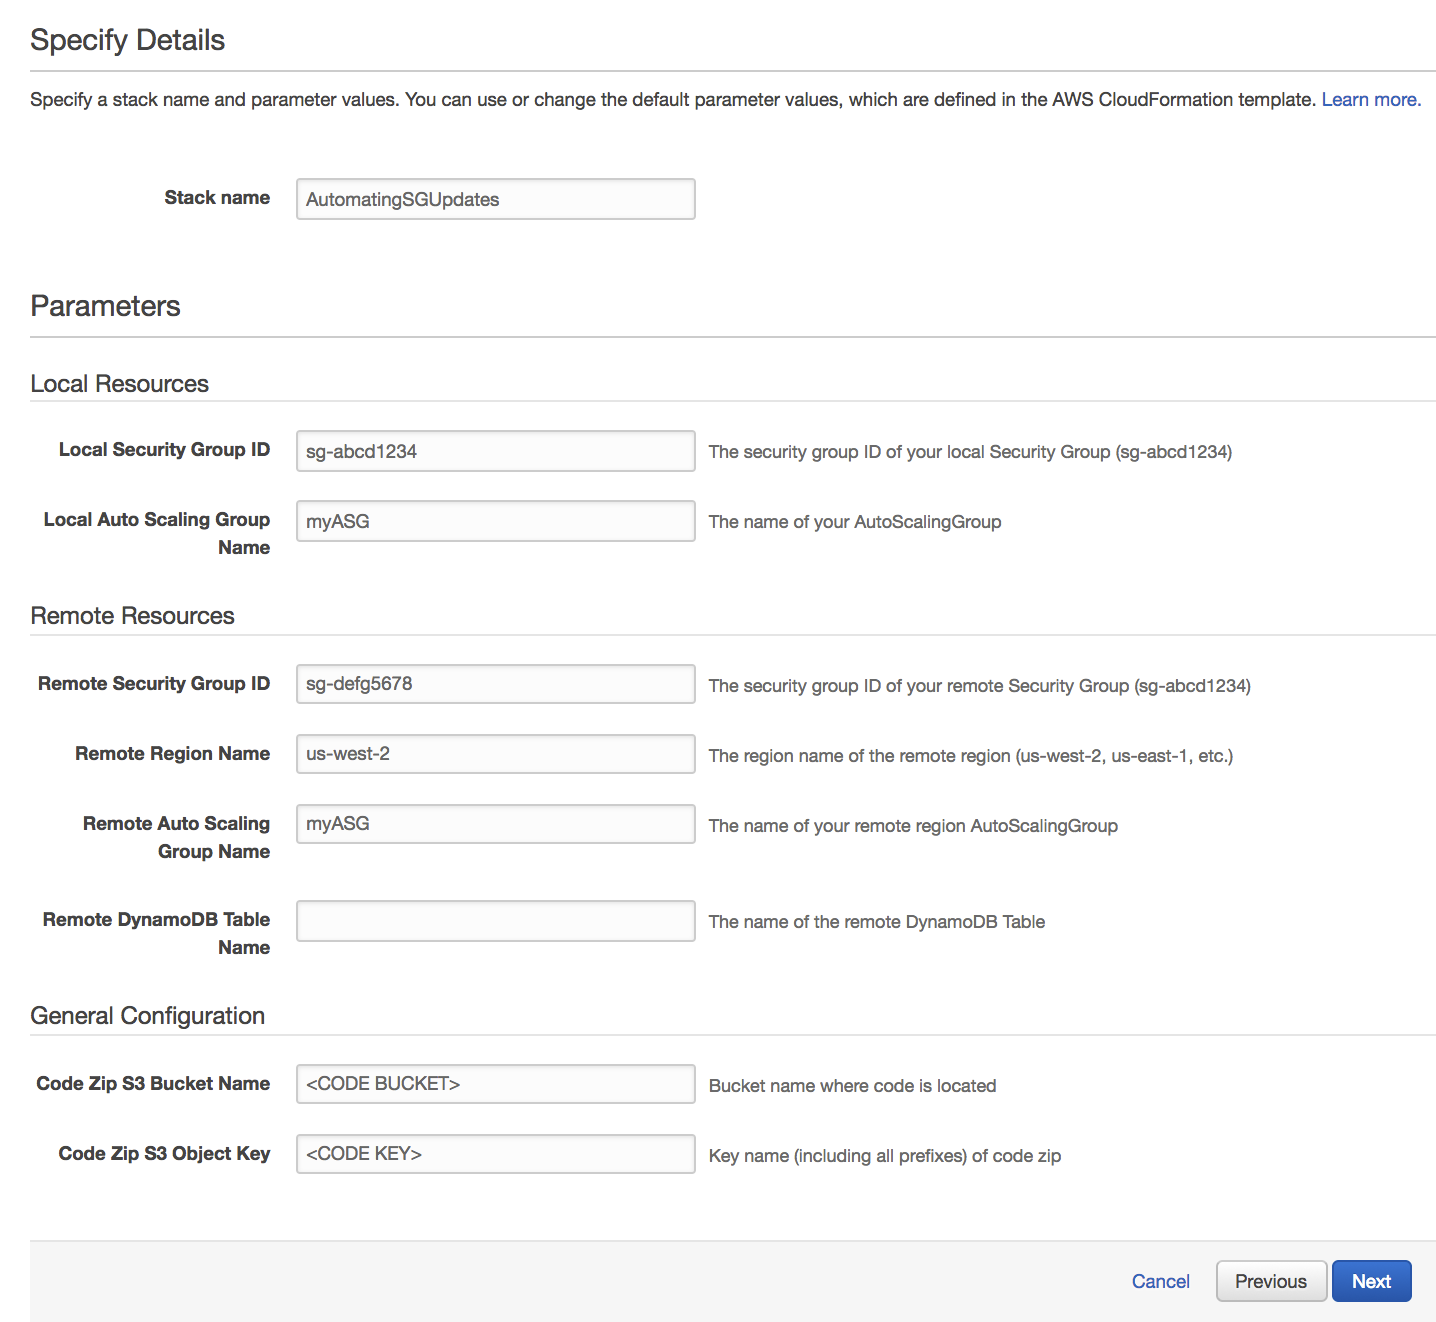The image size is (1436, 1322).
Task: Edit the Remote Region Name field
Action: (495, 754)
